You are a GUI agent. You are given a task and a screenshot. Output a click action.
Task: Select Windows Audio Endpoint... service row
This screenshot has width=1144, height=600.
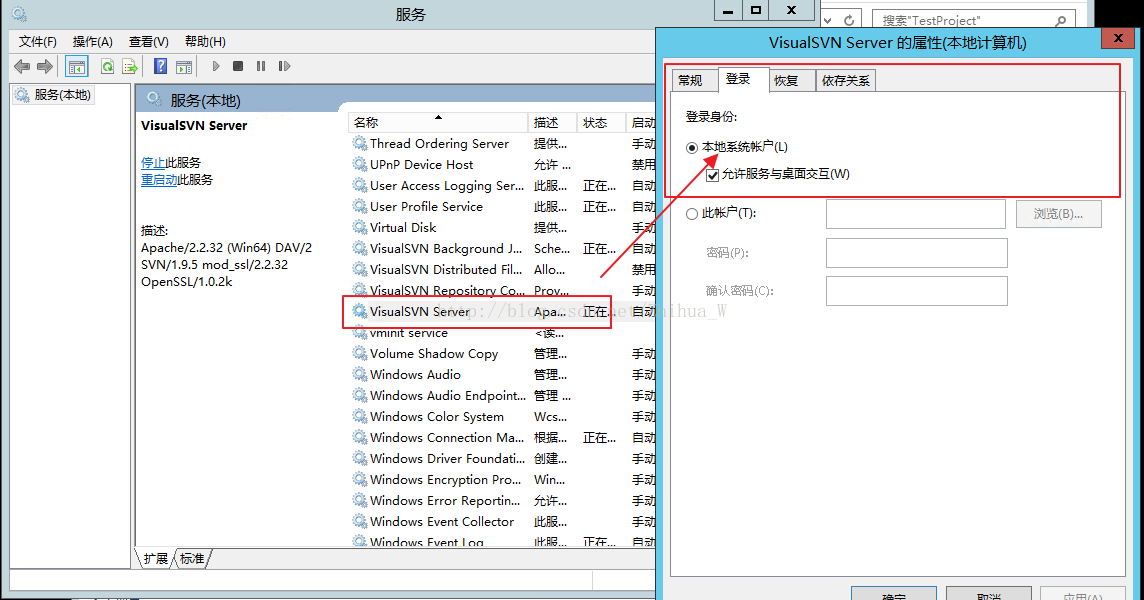click(502, 396)
